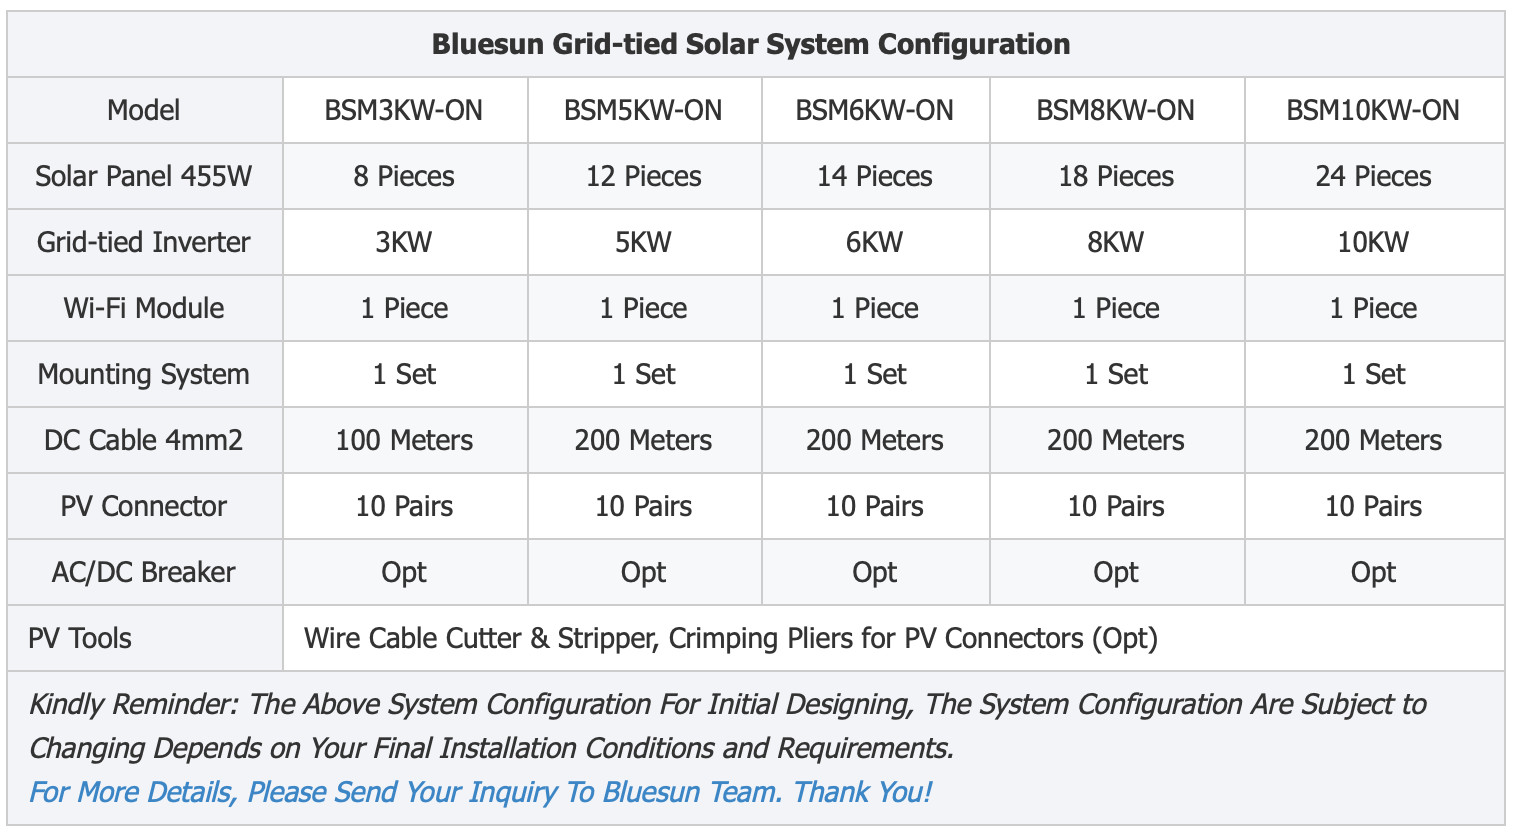Click the PV Tools row label

pos(80,638)
